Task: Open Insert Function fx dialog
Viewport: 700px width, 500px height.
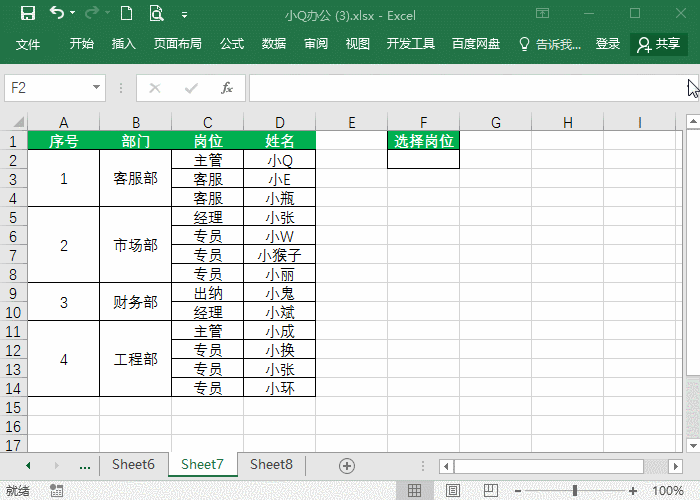Action: click(227, 88)
